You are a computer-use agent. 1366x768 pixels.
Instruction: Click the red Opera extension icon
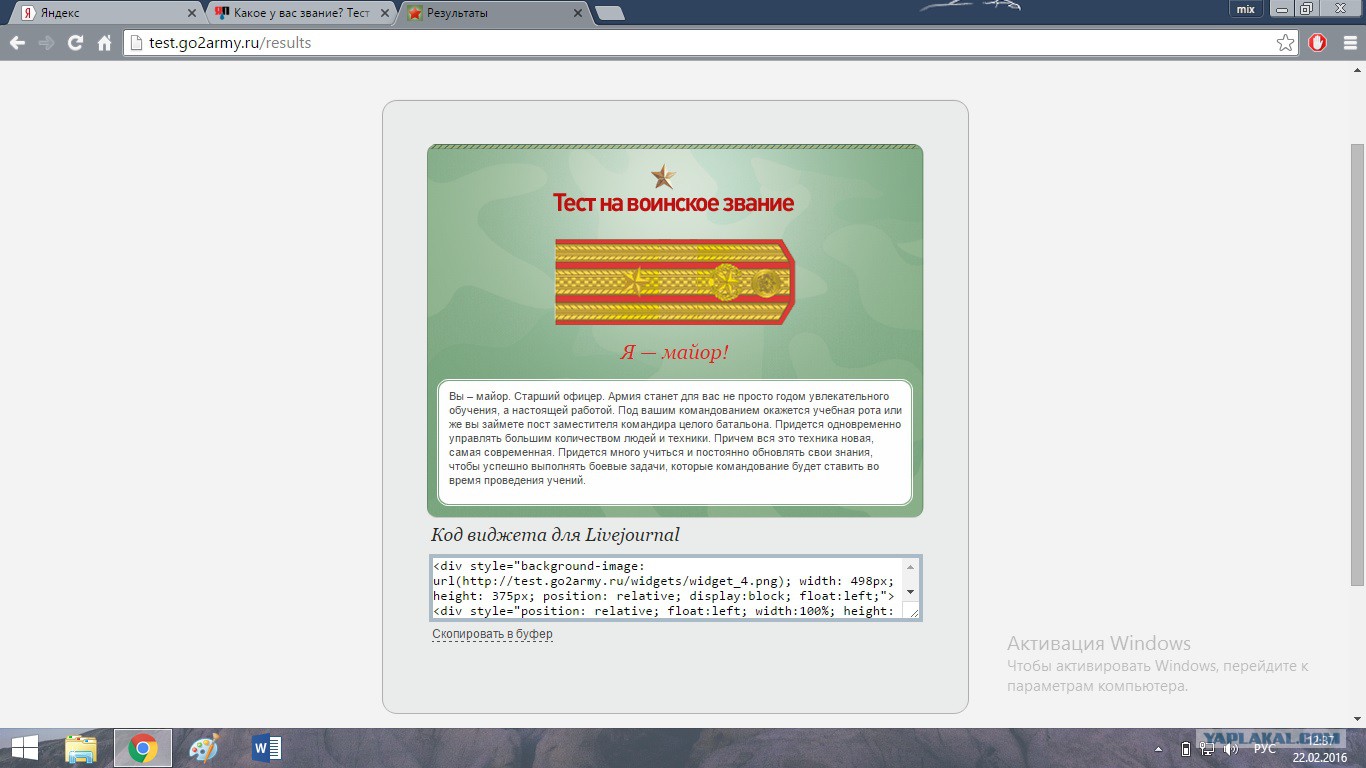coord(1317,43)
